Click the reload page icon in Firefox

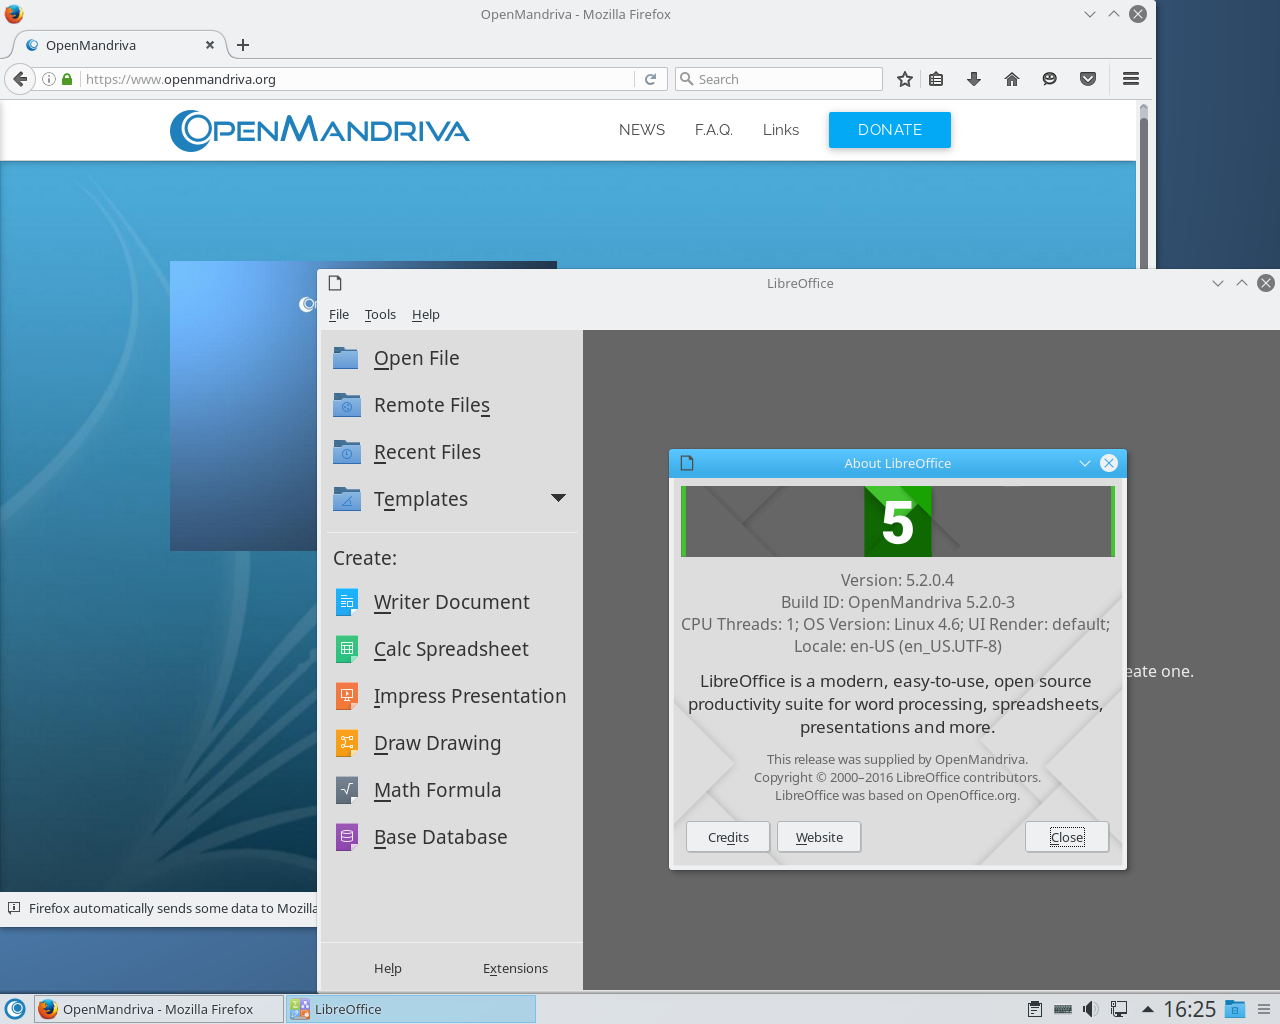pos(650,79)
